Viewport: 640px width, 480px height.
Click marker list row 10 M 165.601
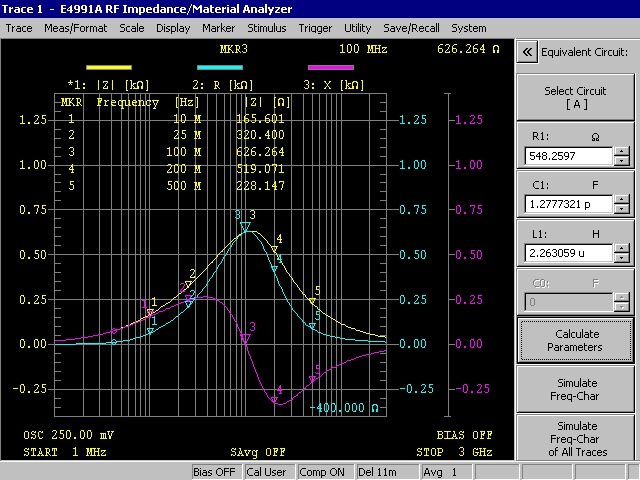tap(176, 119)
